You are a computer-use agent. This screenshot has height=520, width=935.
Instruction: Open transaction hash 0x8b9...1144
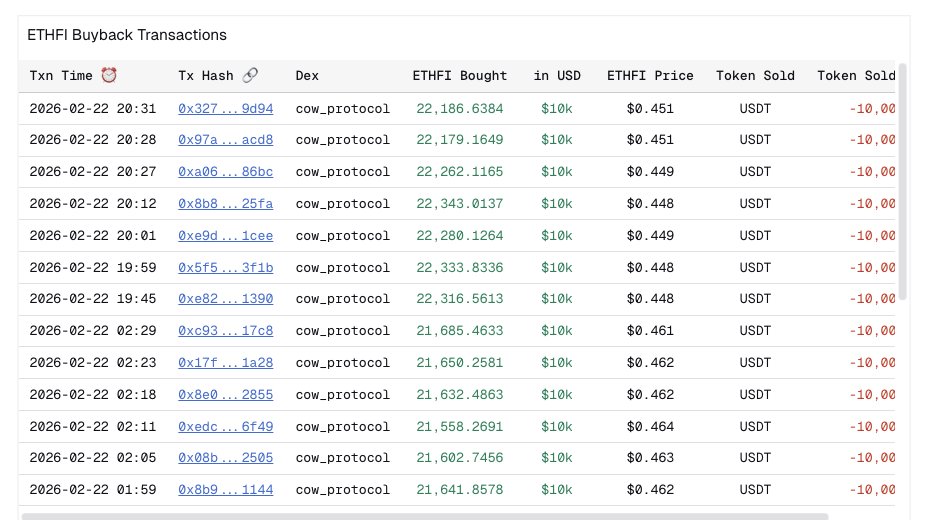[x=225, y=490]
